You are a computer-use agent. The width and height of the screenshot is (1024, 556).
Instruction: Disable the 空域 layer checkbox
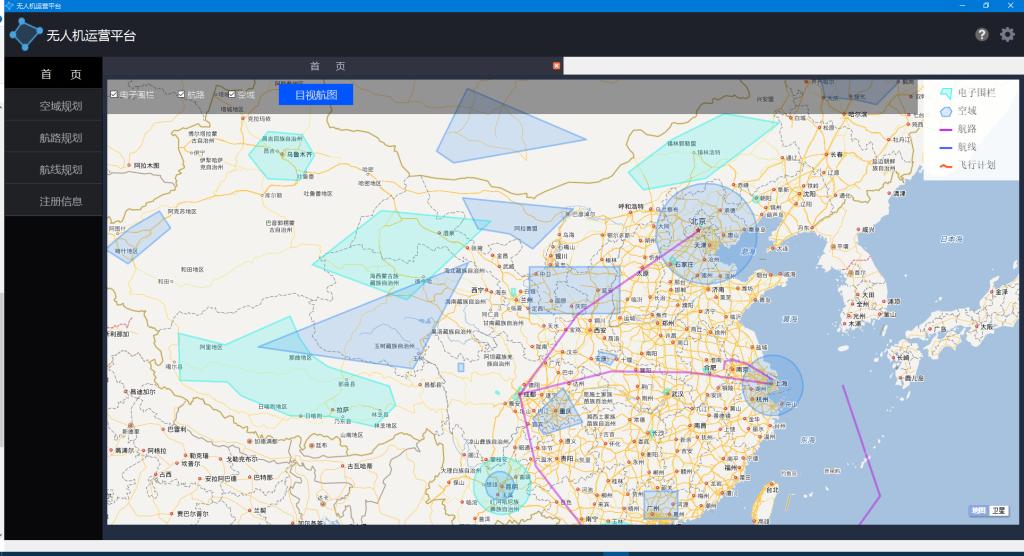point(232,95)
